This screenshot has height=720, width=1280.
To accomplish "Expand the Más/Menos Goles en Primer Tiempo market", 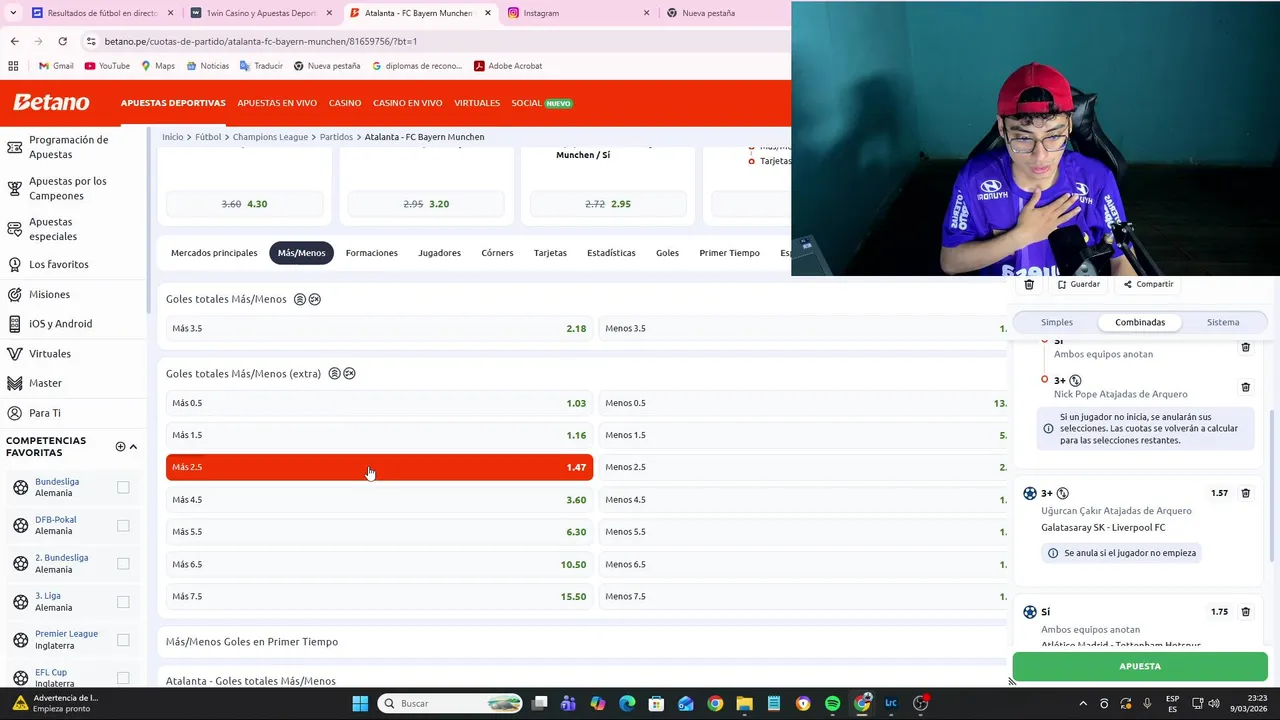I will 252,642.
